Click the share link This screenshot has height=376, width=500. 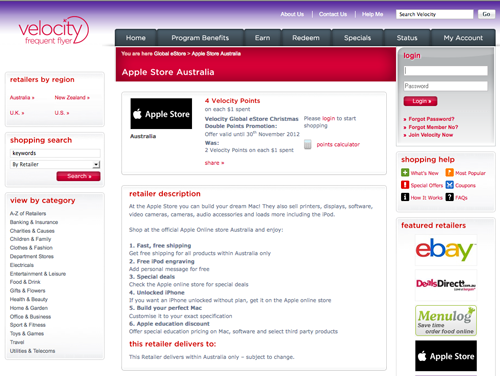[x=214, y=163]
